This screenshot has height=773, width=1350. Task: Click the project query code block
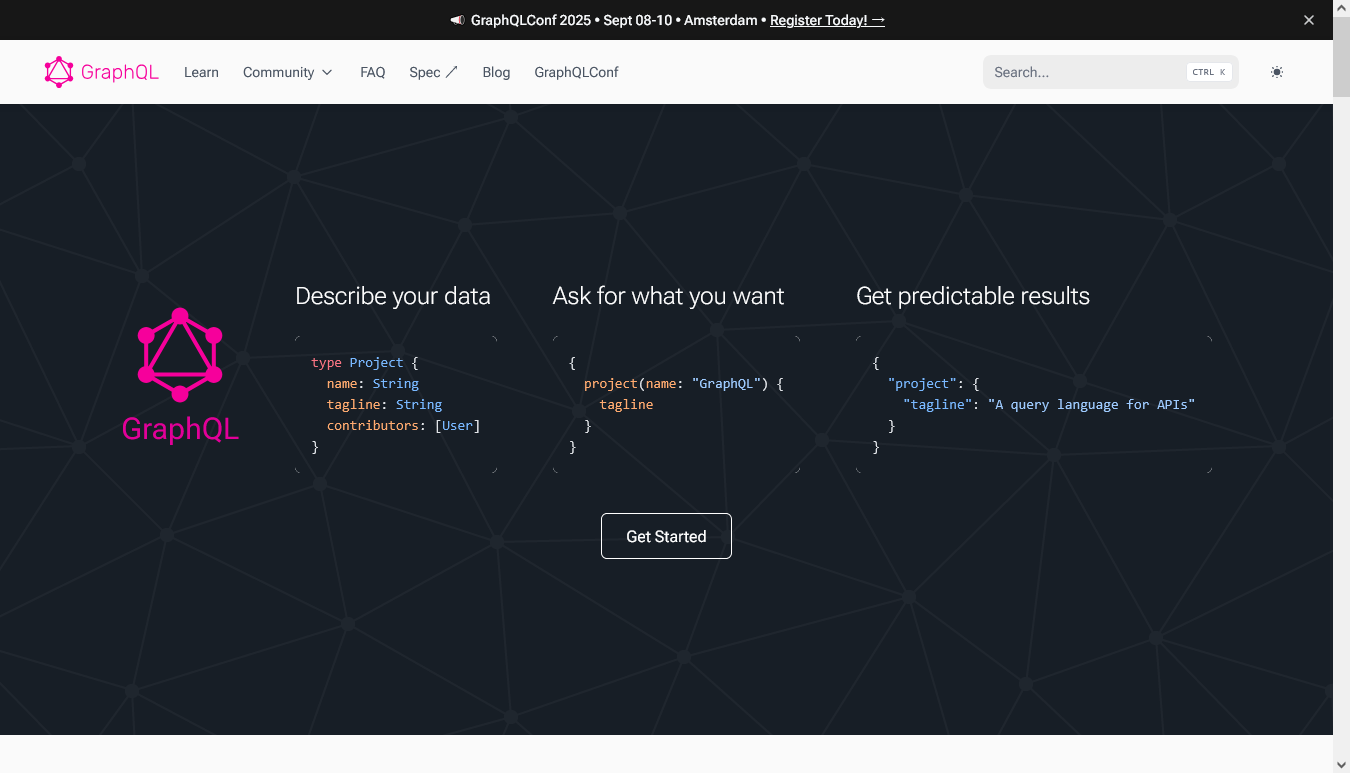click(676, 405)
